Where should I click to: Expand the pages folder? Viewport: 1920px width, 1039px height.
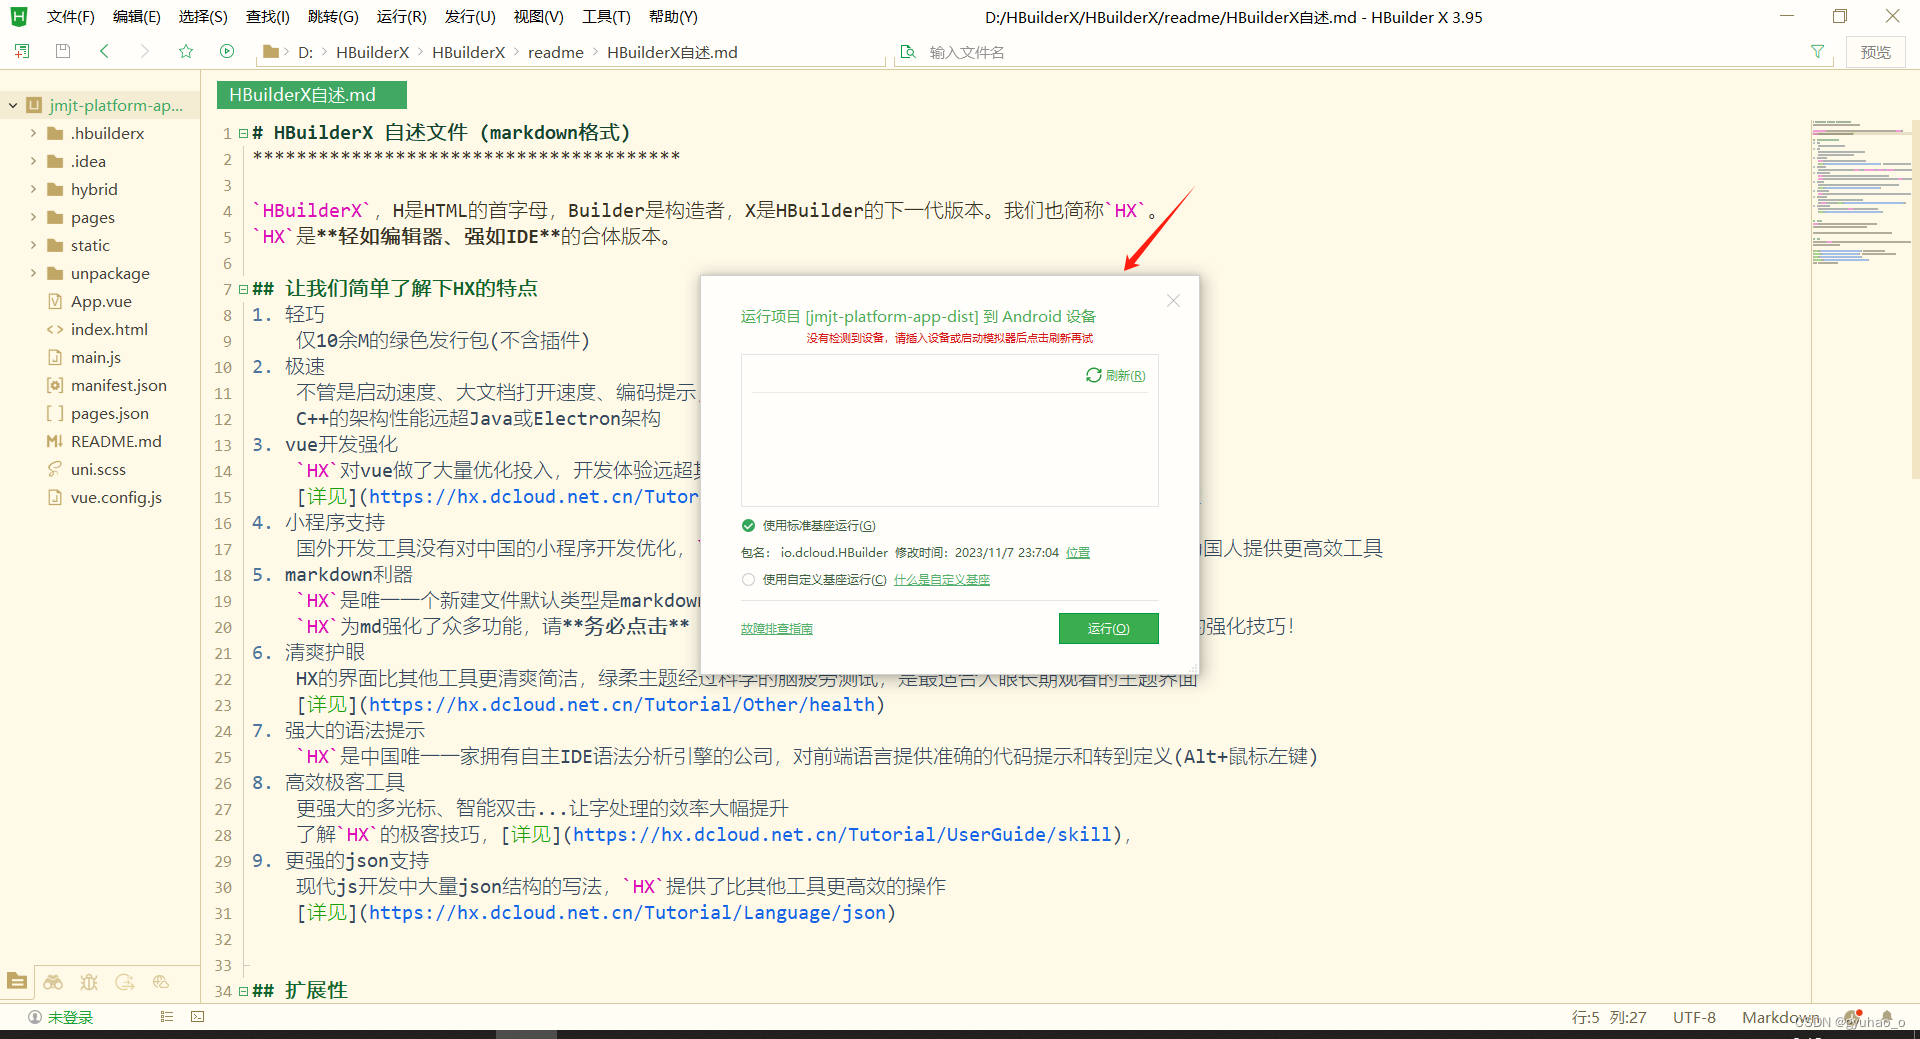tap(33, 217)
